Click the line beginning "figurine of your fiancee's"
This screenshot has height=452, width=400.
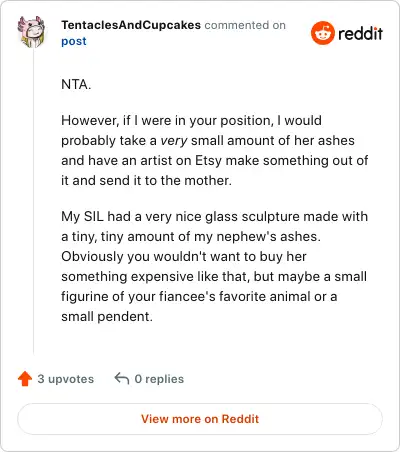point(199,297)
